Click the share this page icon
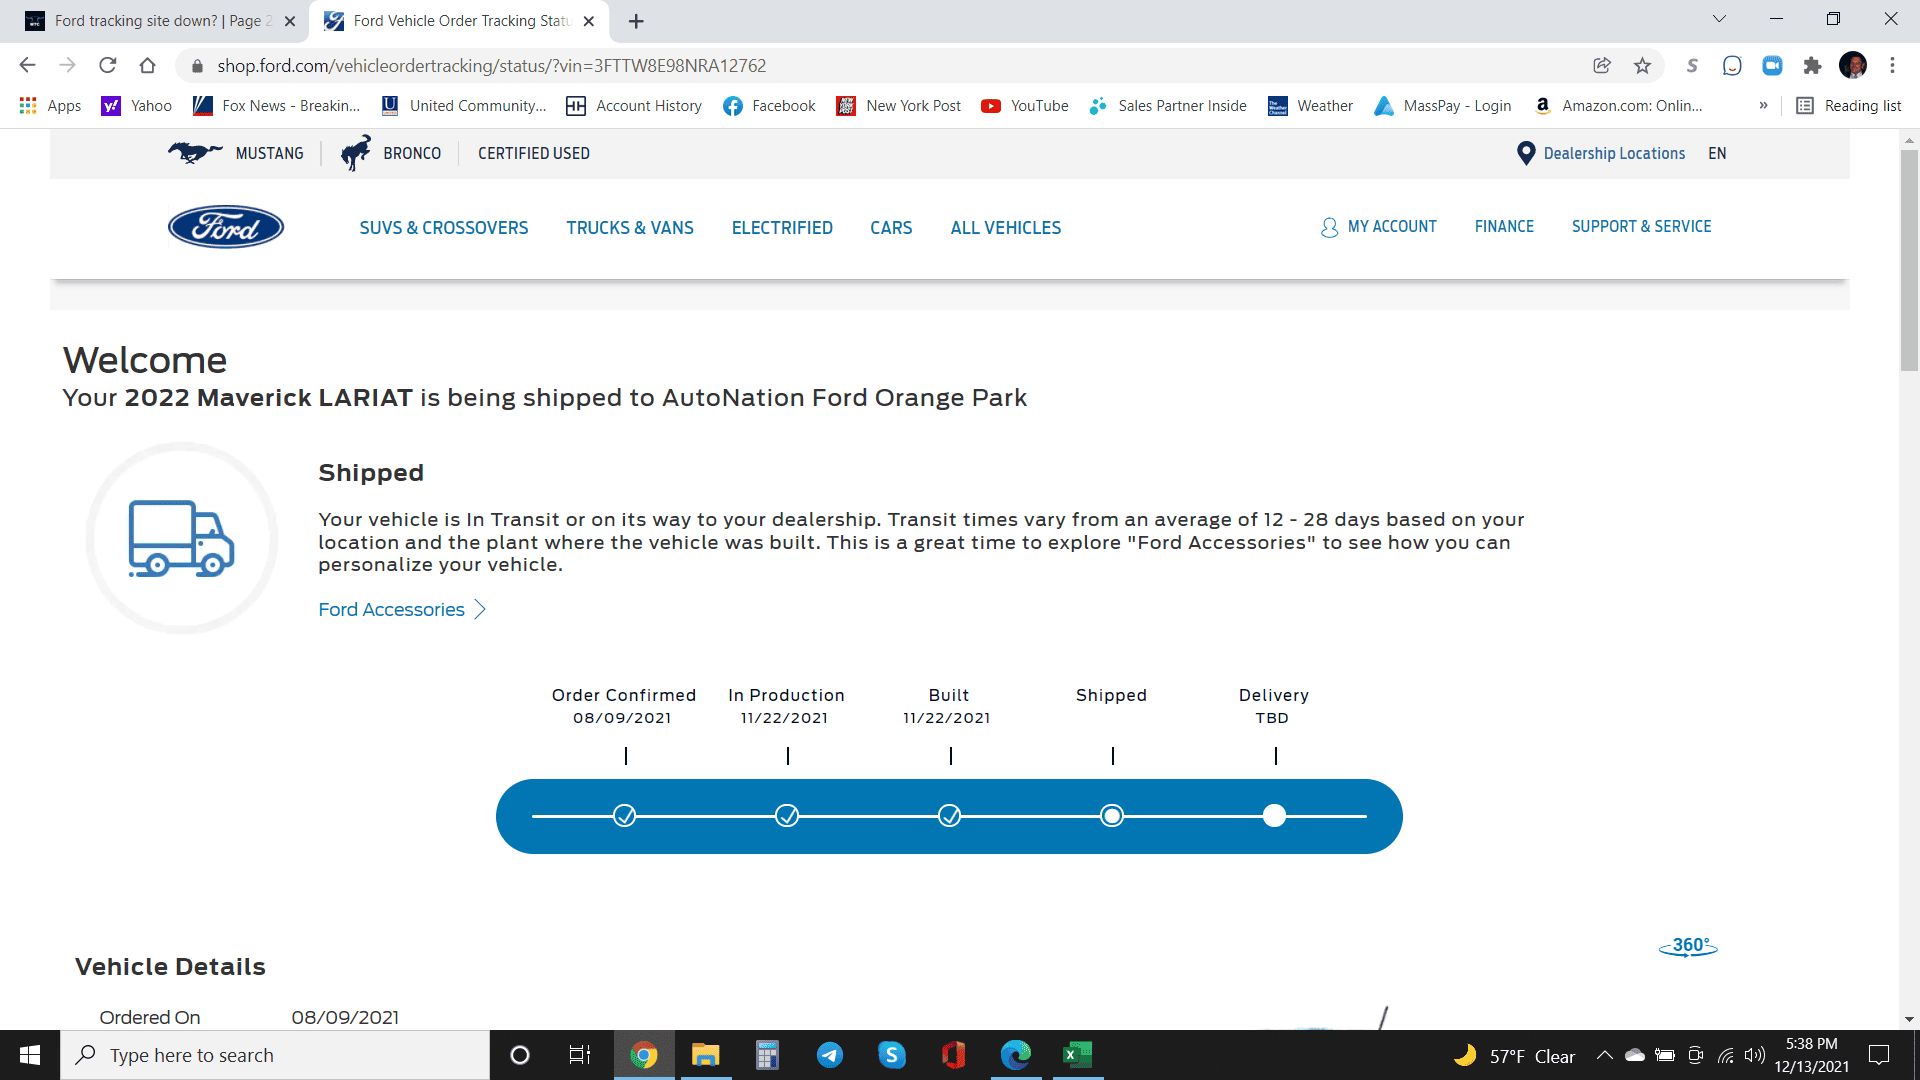Viewport: 1920px width, 1080px height. point(1602,66)
